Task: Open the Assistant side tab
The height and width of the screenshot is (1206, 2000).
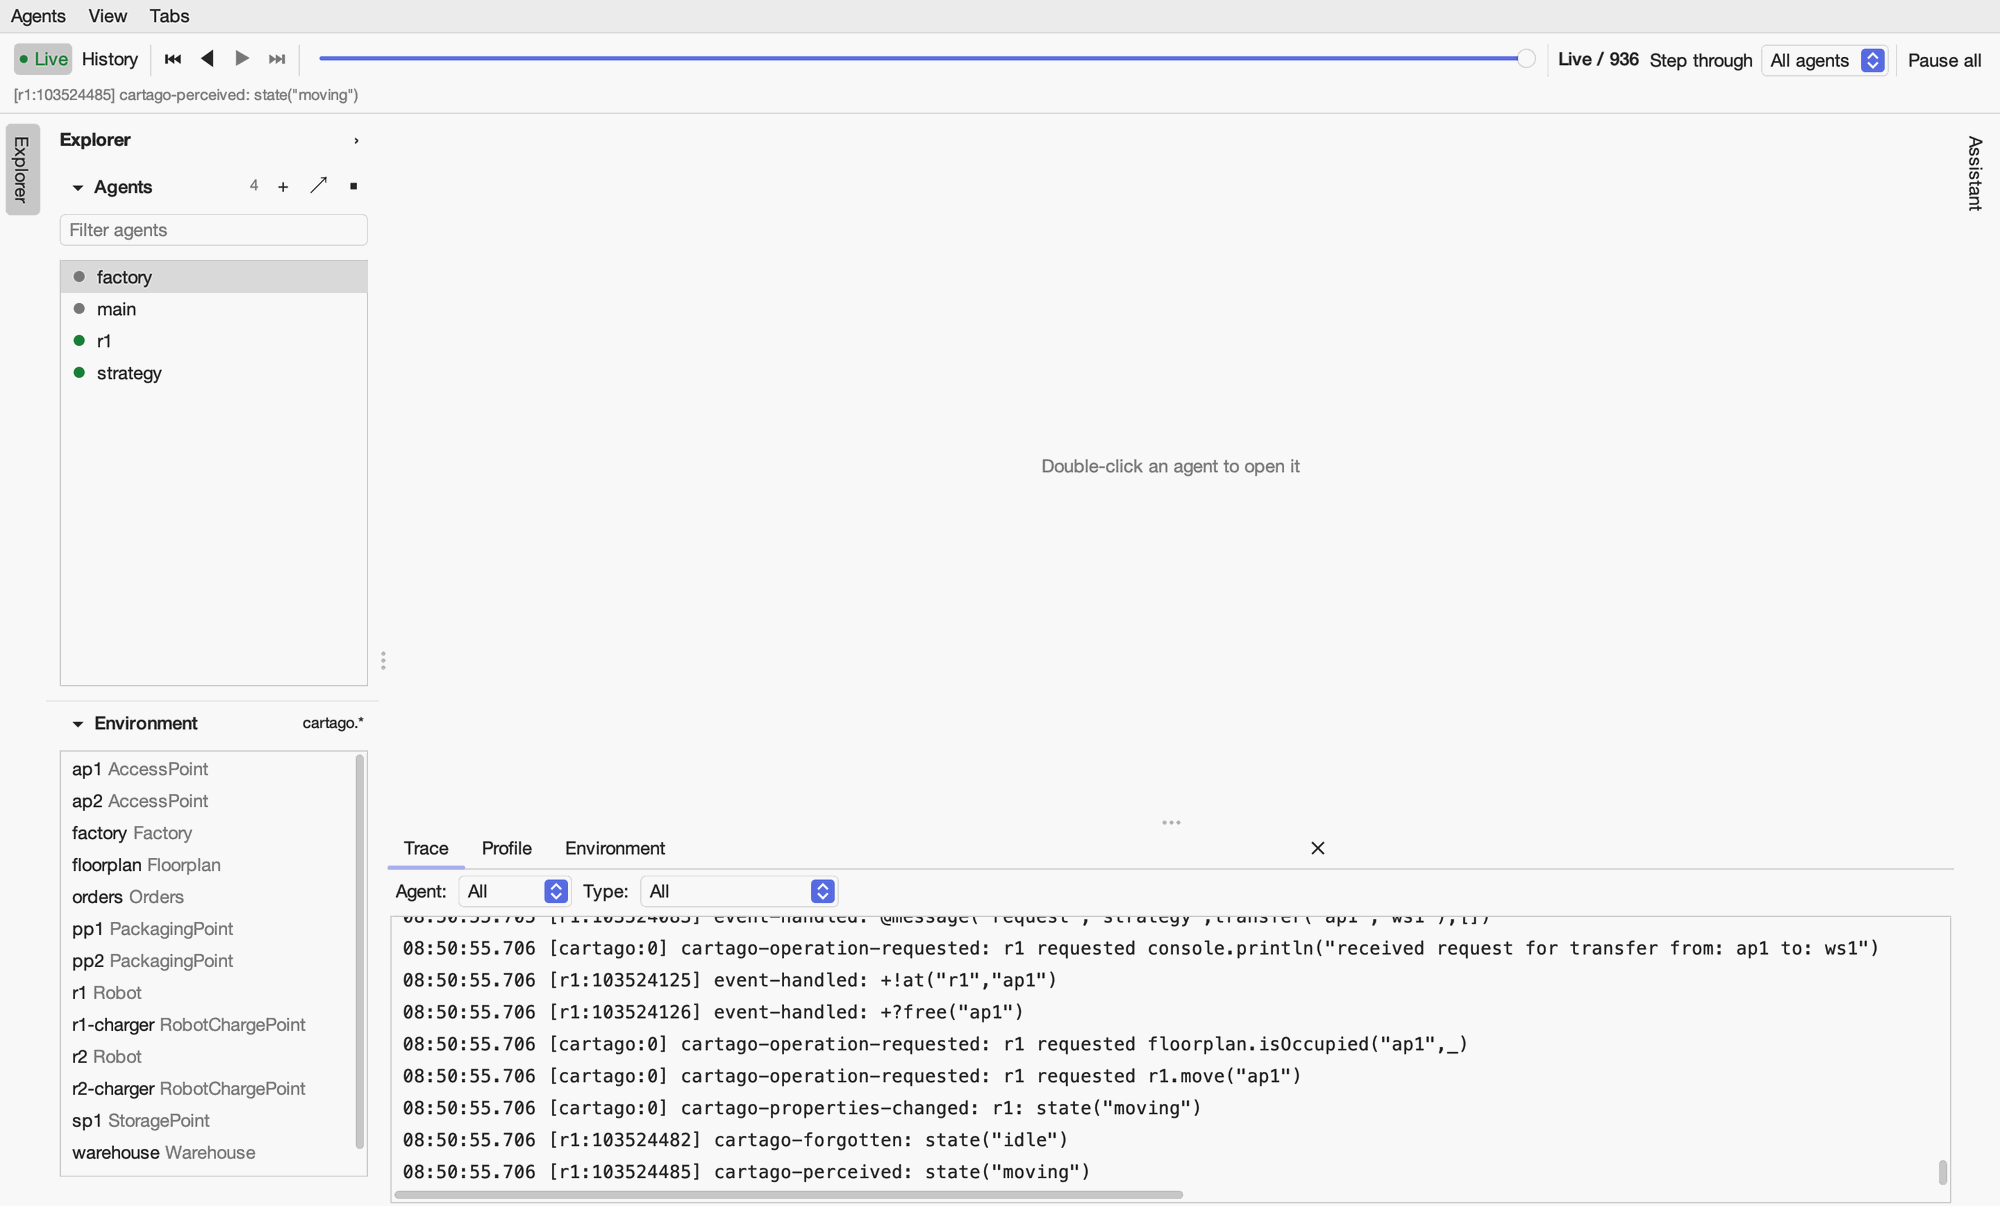Action: coord(1974,173)
